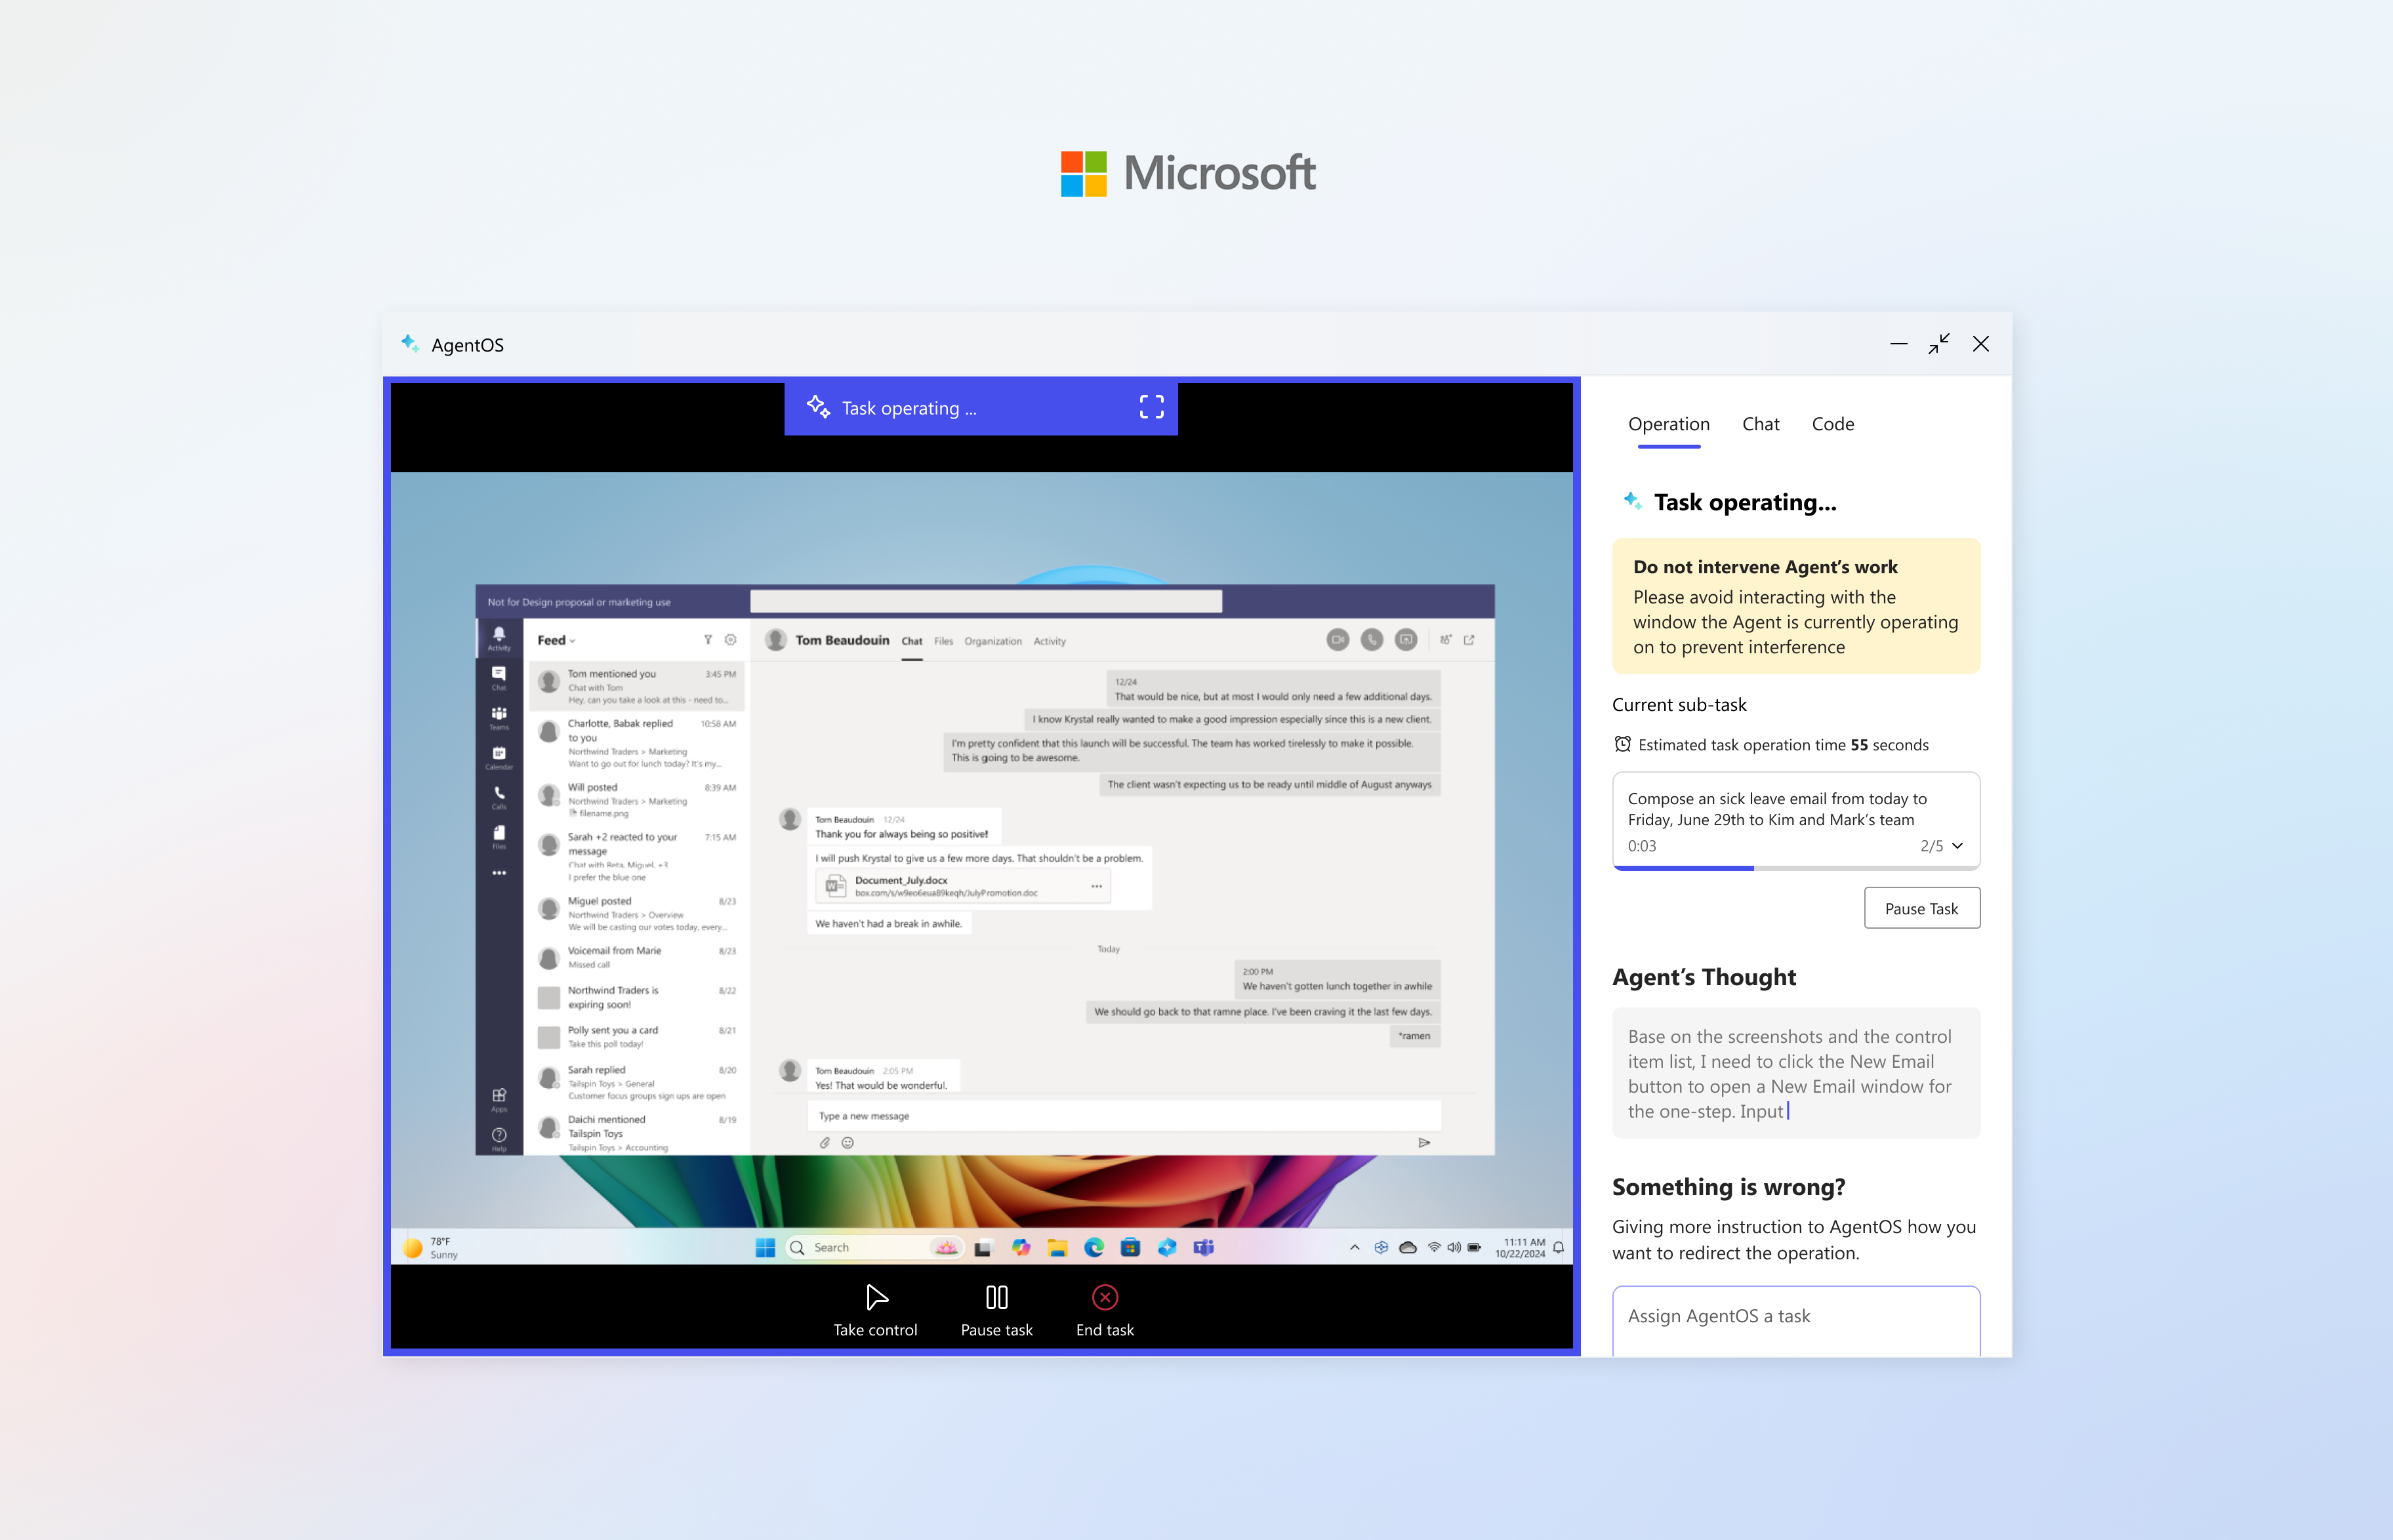Open volume control in system tray
The width and height of the screenshot is (2393, 1540).
pos(1454,1247)
